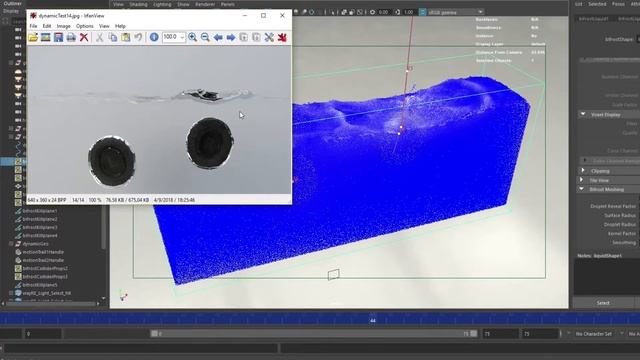Click the Save floppy-disk icon in IrfanView
This screenshot has height=360, width=640.
click(58, 38)
